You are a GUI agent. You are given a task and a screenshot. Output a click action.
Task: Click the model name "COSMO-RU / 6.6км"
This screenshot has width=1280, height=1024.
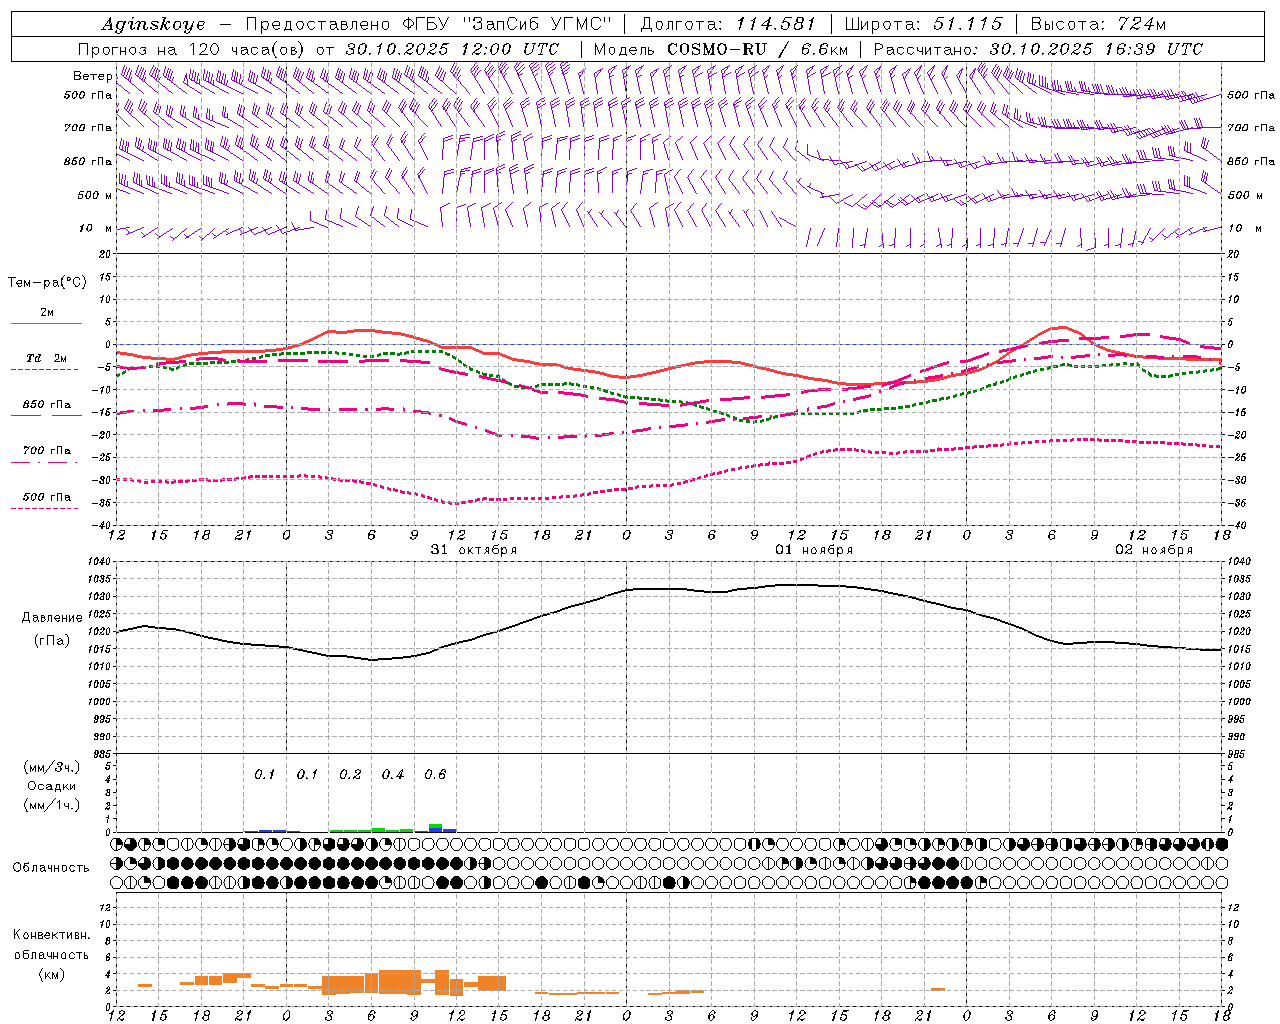pos(758,49)
